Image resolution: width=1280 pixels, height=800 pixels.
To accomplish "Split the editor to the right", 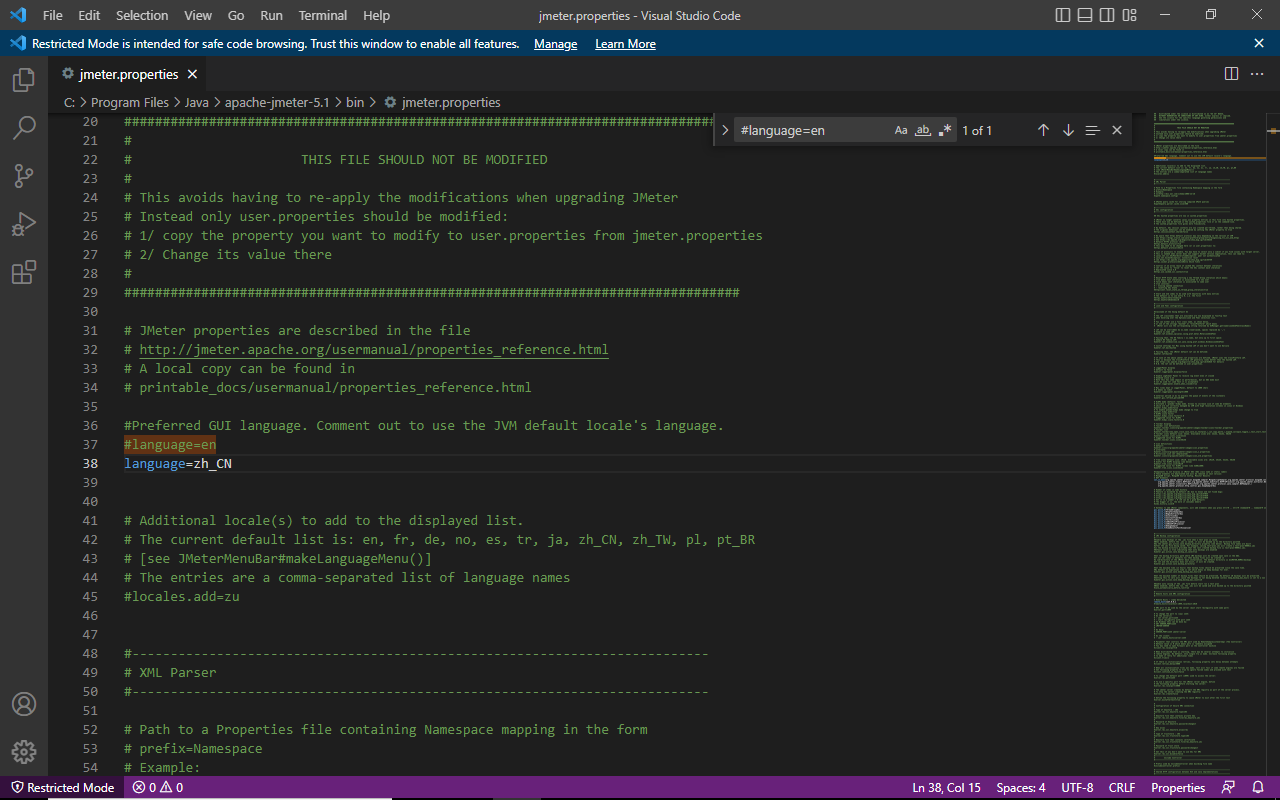I will click(x=1231, y=74).
